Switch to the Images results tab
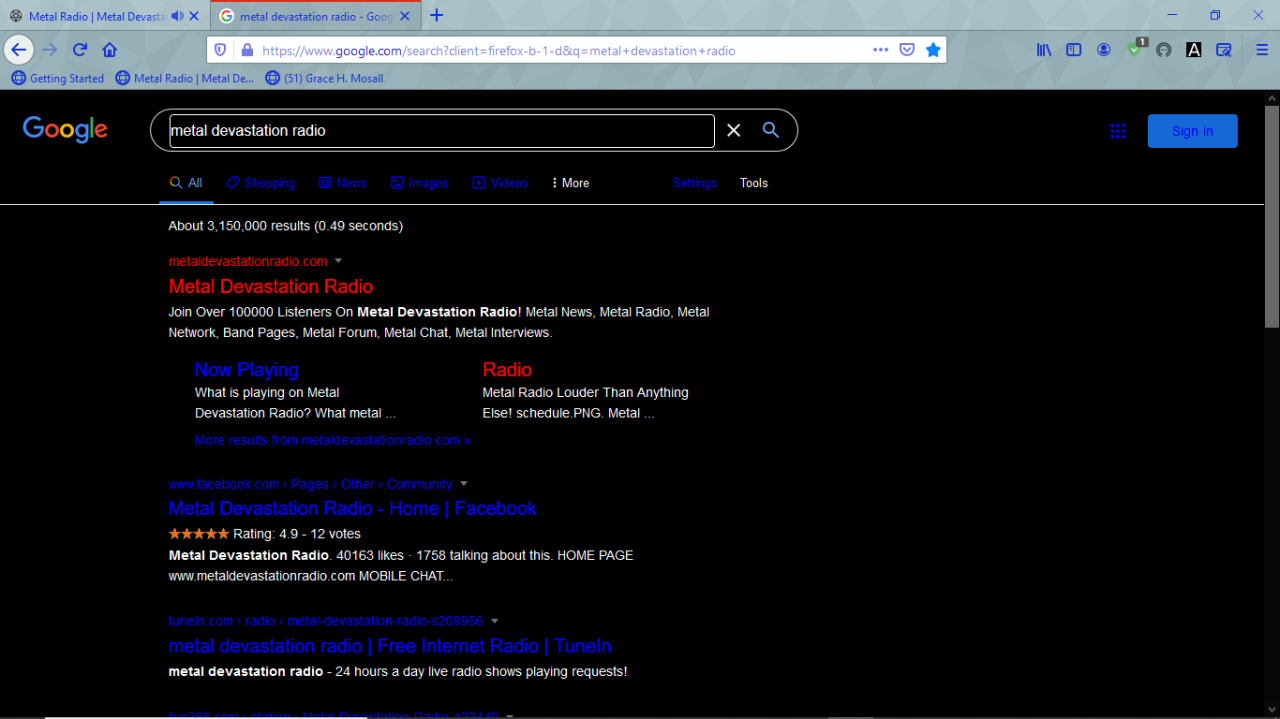Image resolution: width=1280 pixels, height=719 pixels. pos(419,183)
